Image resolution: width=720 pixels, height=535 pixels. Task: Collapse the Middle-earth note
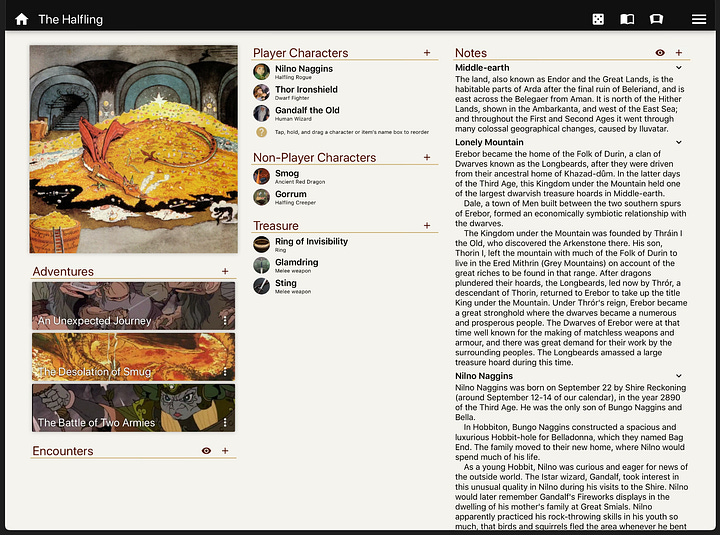(x=679, y=68)
